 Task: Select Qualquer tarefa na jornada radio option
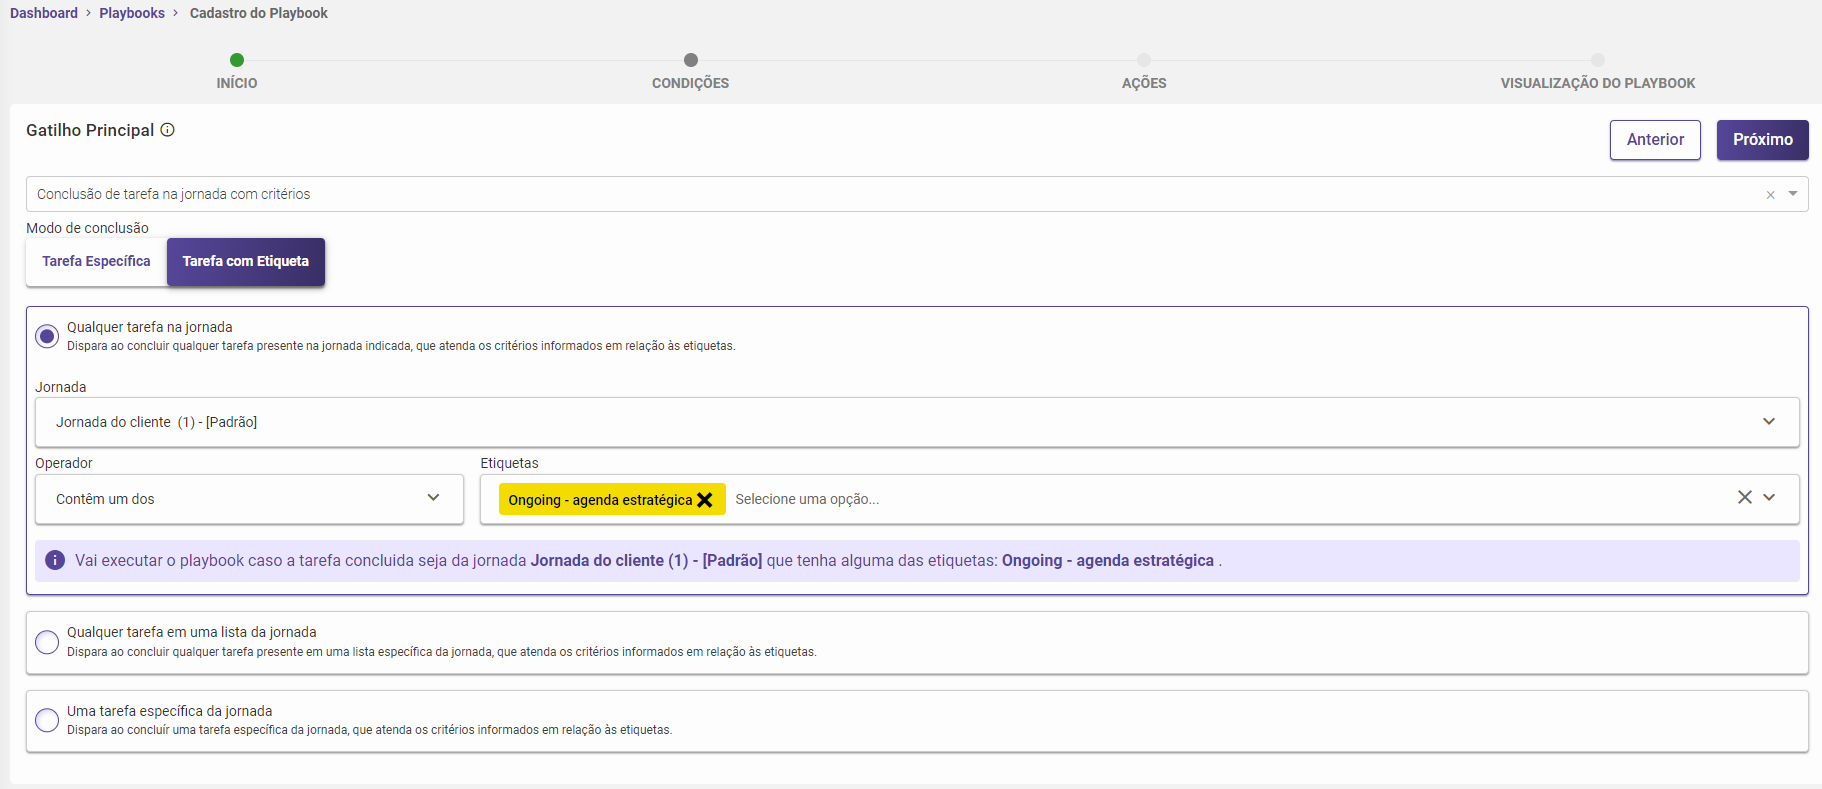47,336
